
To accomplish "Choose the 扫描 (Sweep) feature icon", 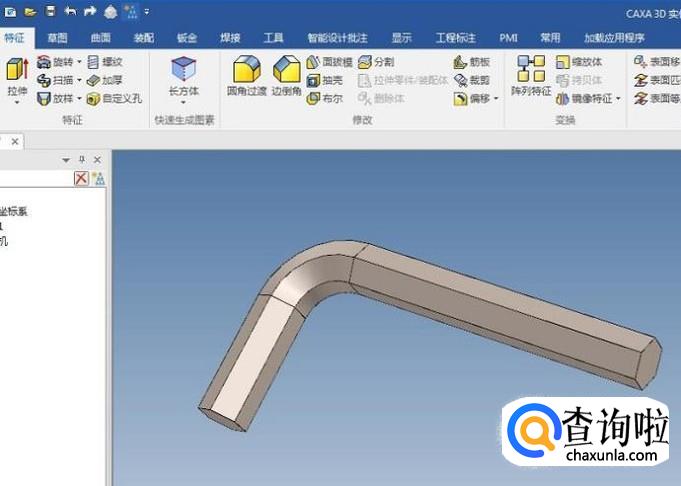I will pos(44,80).
